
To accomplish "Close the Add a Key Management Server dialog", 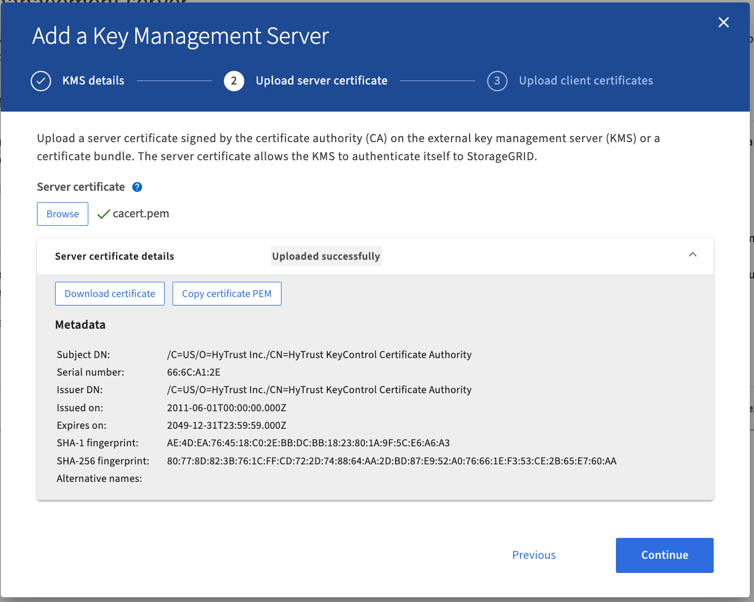I will click(723, 22).
